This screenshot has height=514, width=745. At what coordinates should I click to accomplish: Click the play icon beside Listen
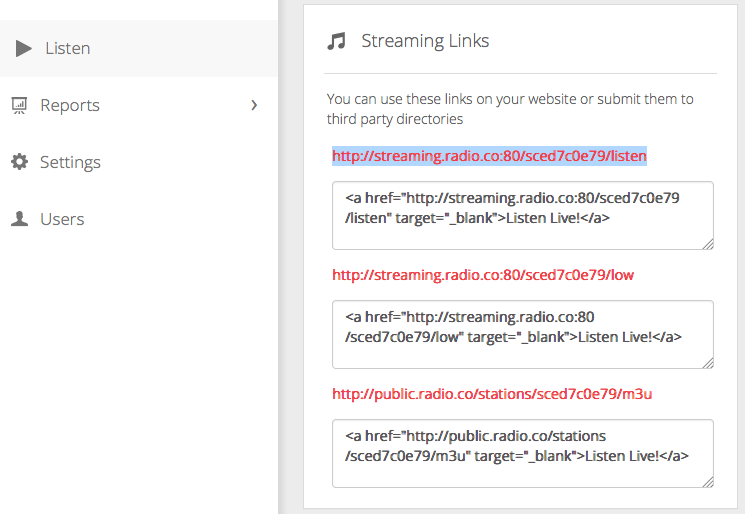[x=24, y=48]
